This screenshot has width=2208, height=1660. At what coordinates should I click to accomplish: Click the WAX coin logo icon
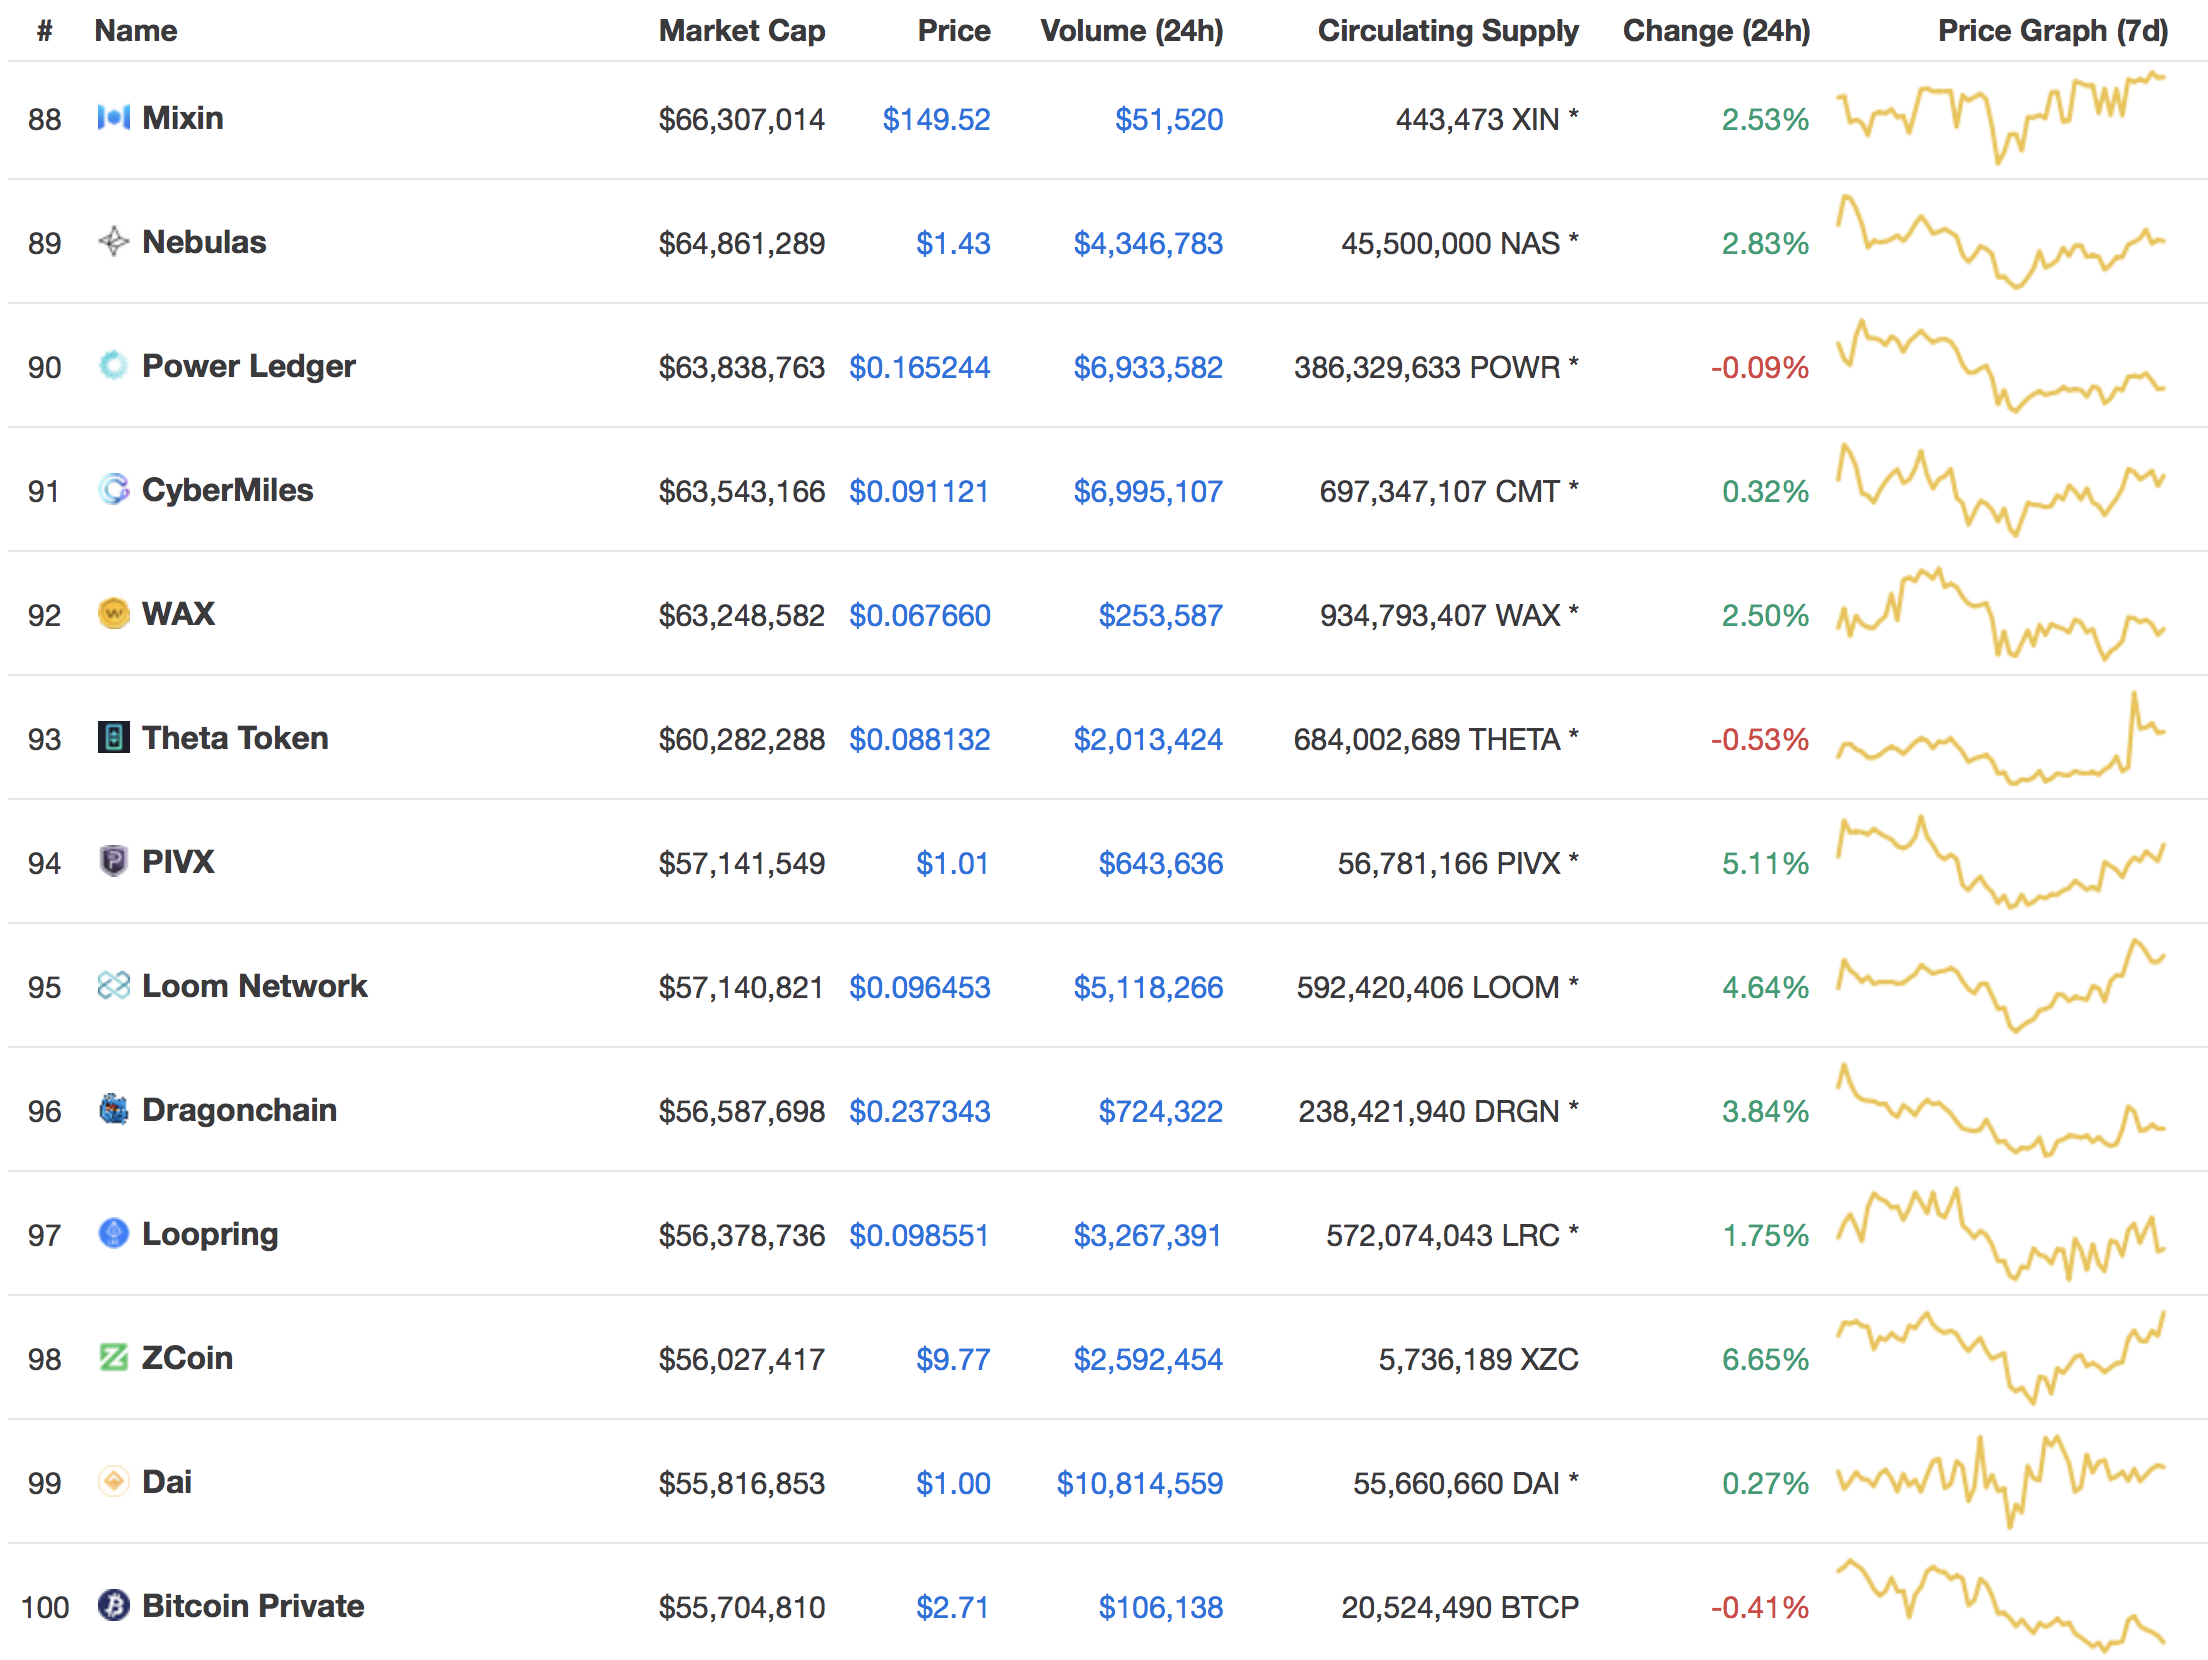[114, 614]
